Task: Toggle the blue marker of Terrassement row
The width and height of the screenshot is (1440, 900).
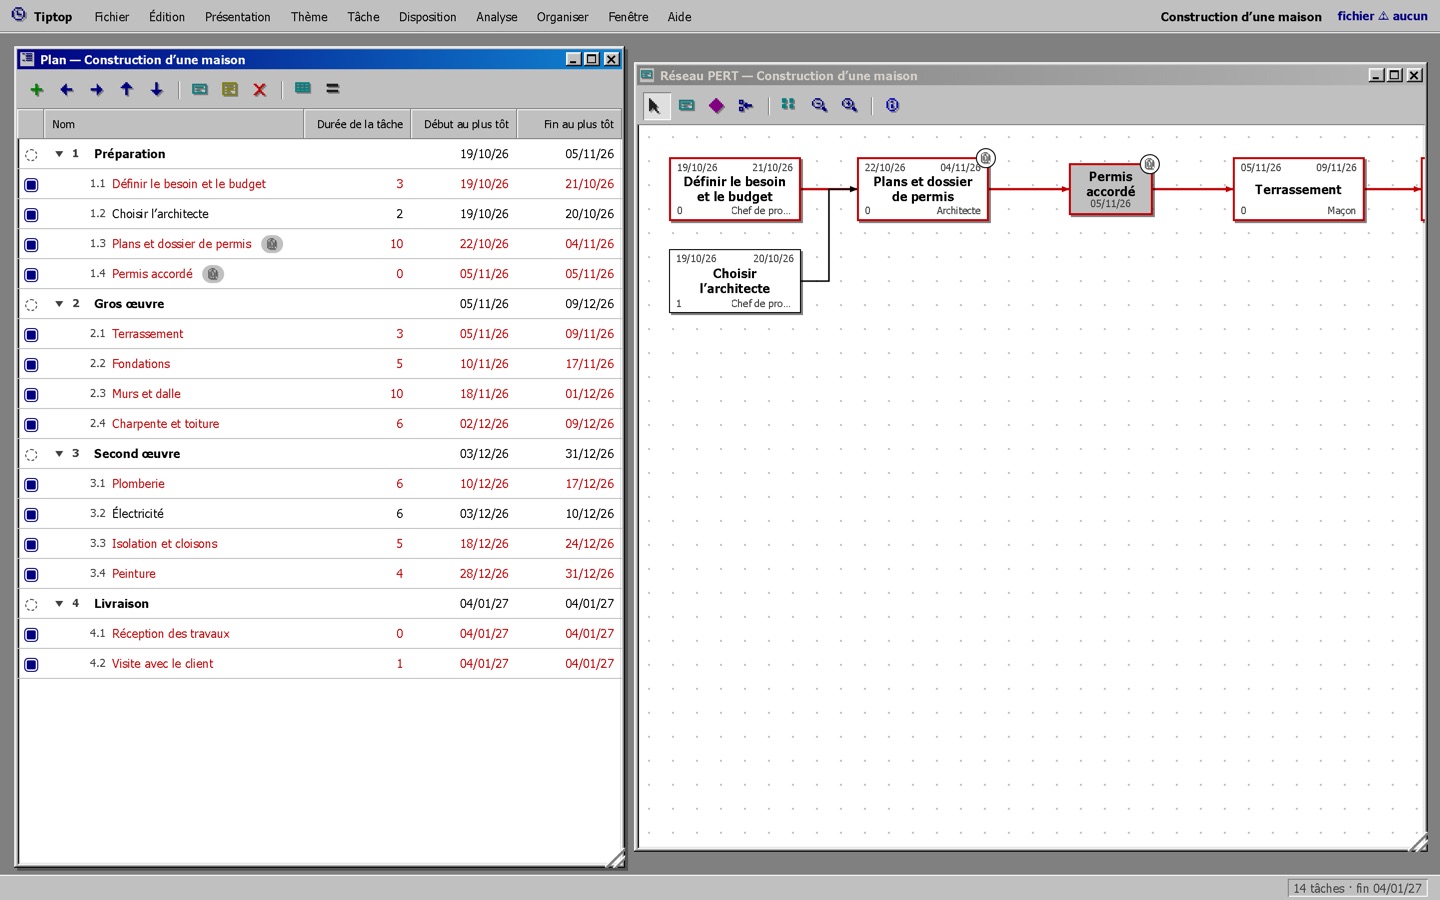Action: [31, 335]
